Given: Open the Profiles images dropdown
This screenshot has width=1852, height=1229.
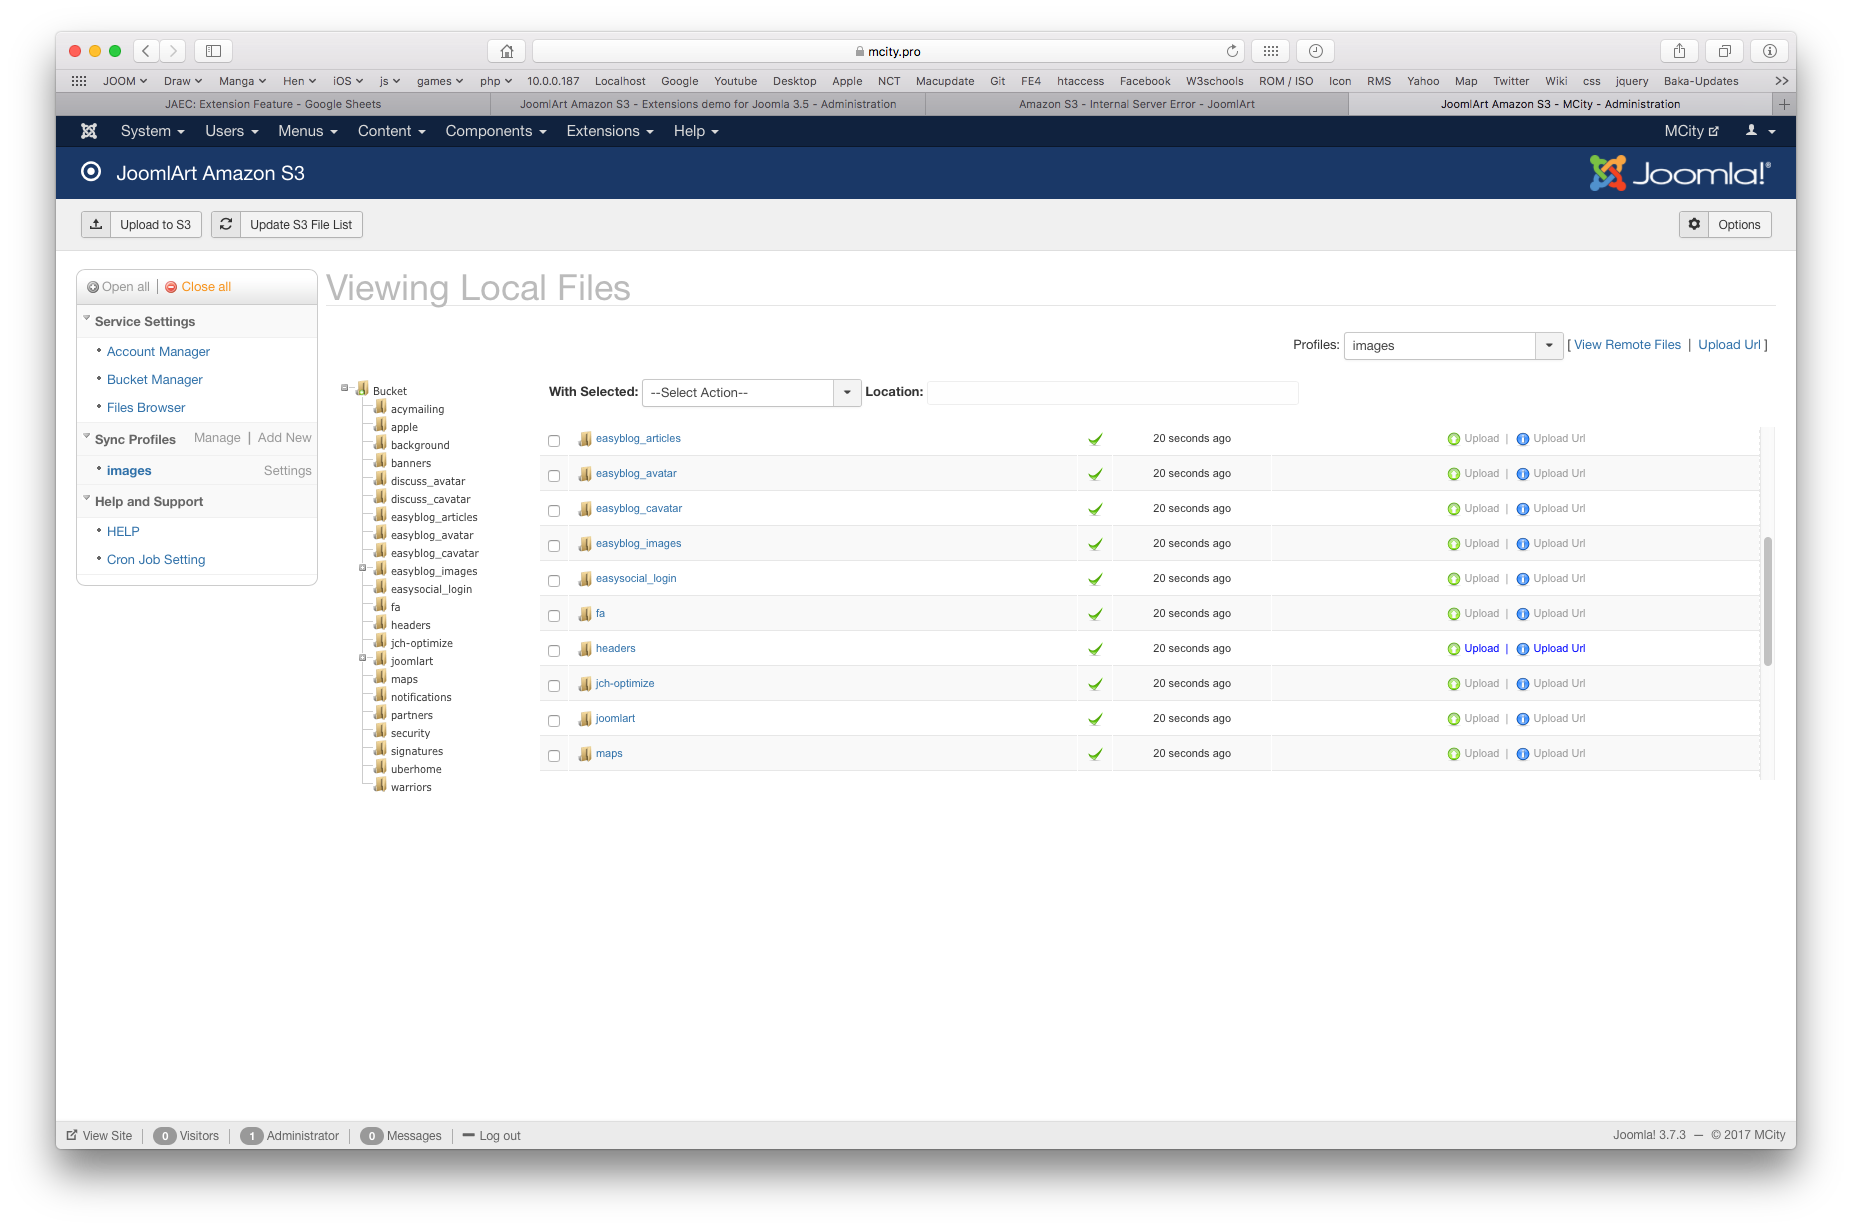Looking at the screenshot, I should coord(1549,346).
